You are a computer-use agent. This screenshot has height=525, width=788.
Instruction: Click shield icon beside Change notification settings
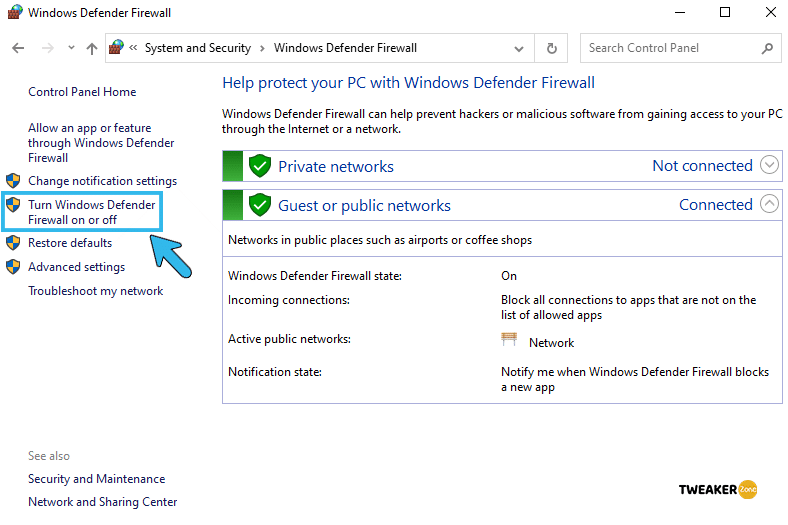[13, 181]
